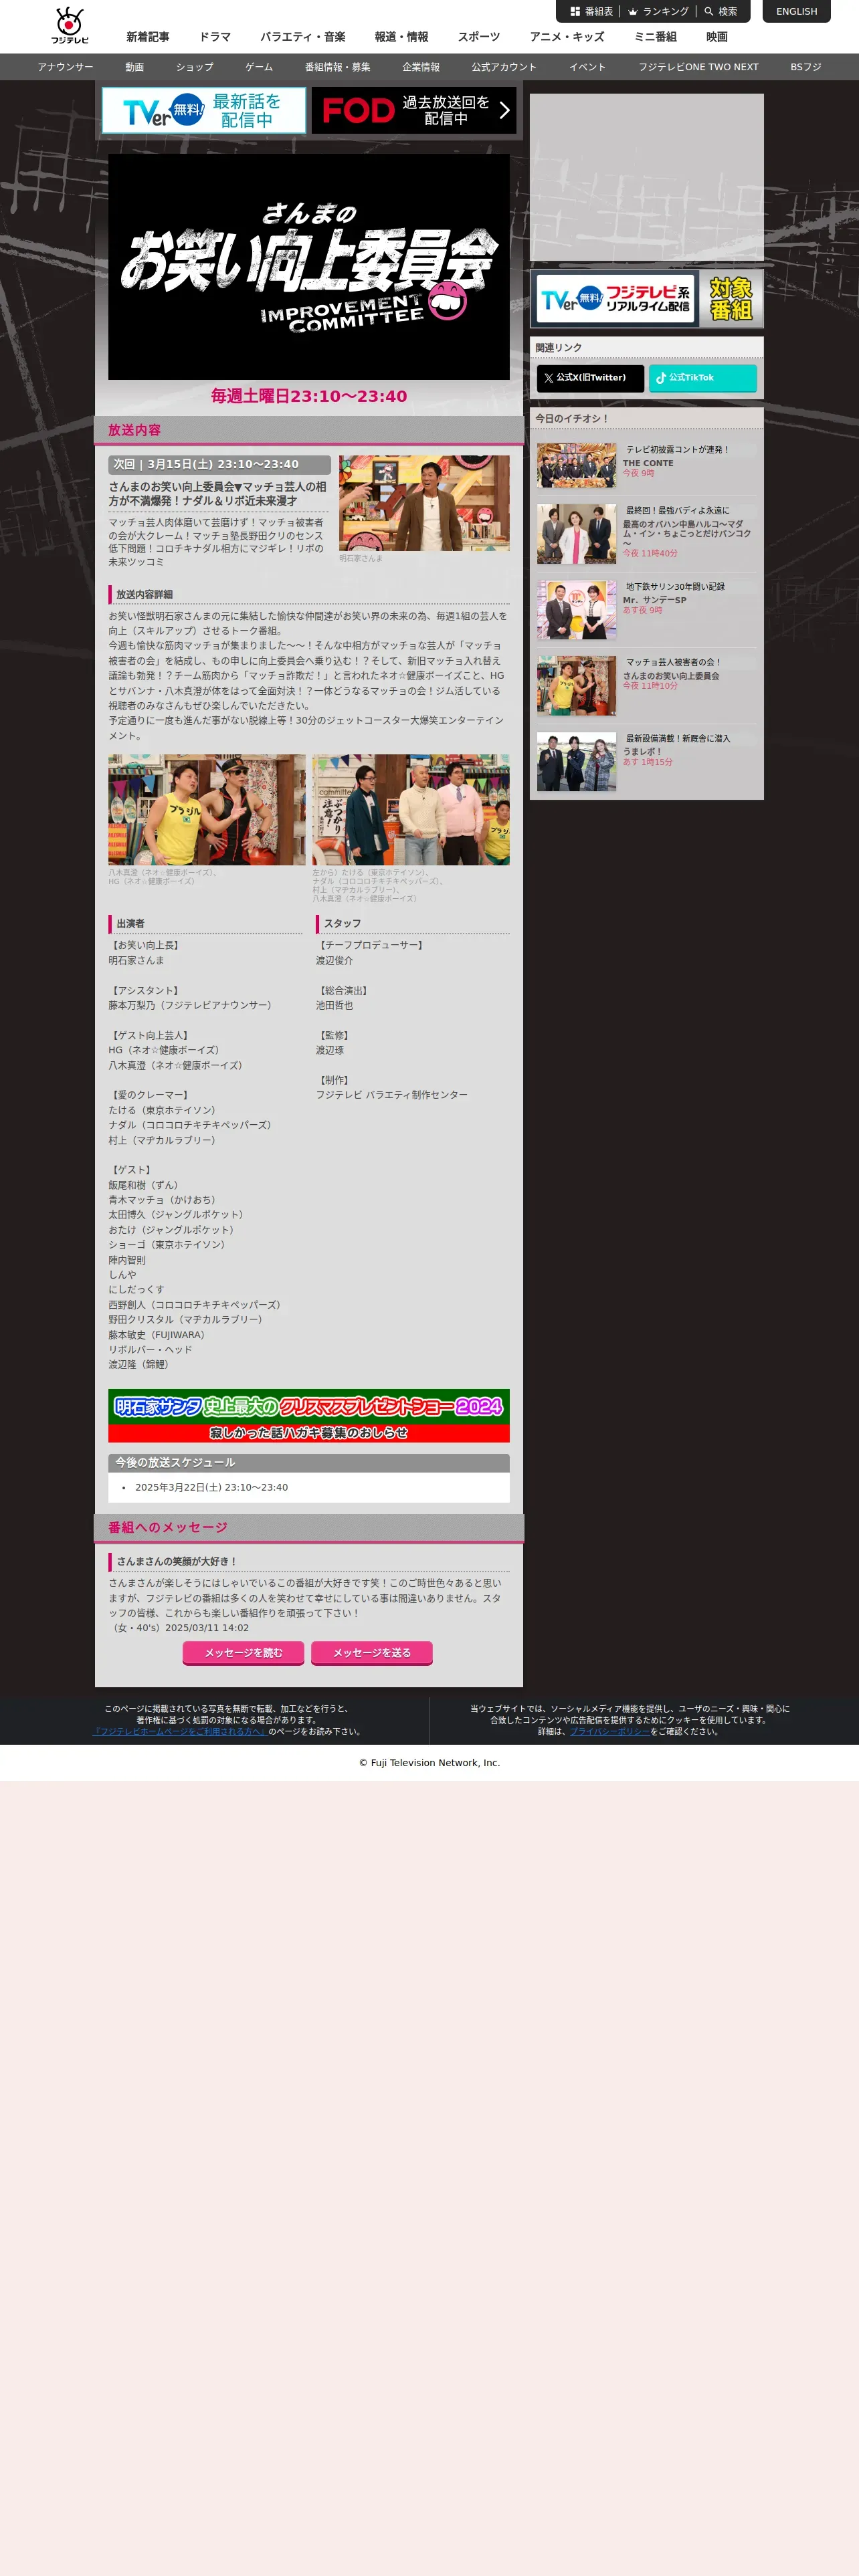This screenshot has height=2576, width=859.
Task: Click the 八木真澄 and HG photo
Action: (x=207, y=809)
